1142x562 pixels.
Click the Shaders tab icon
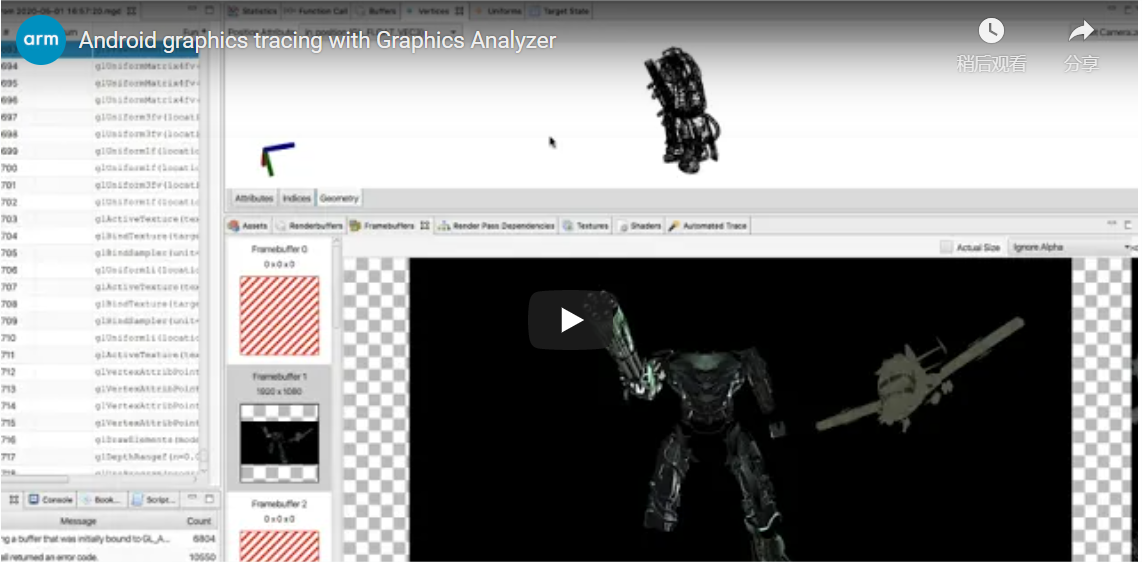(622, 226)
